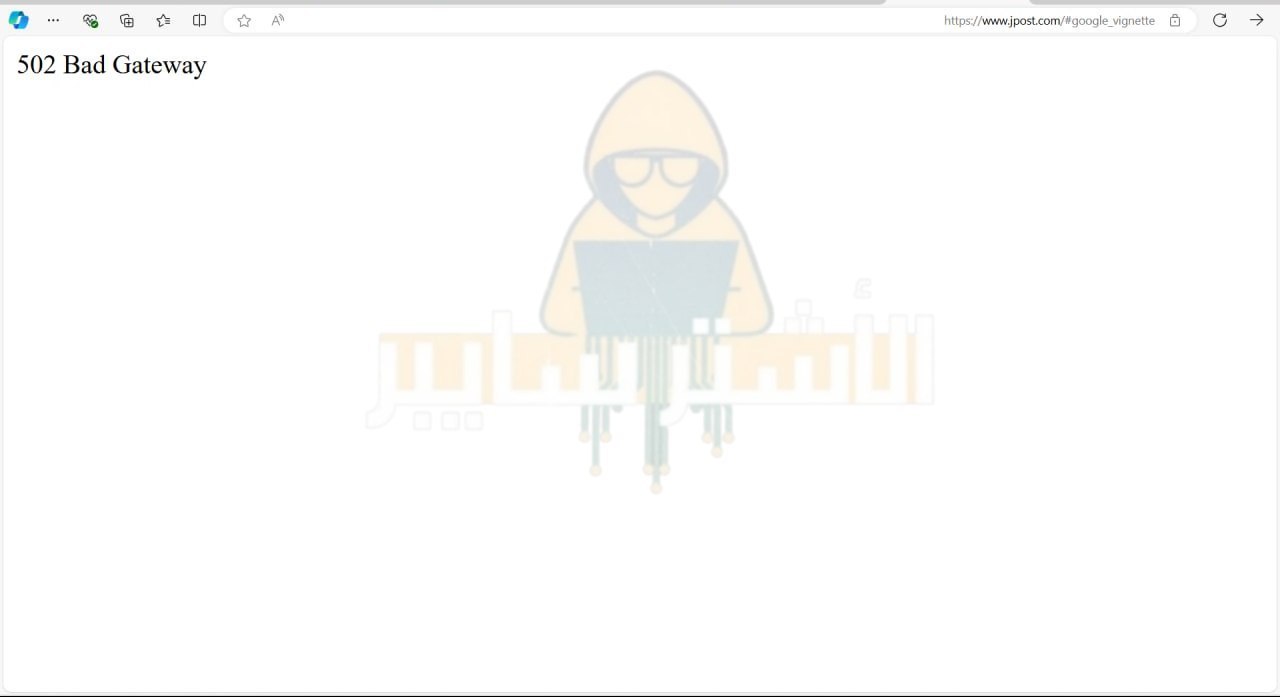Open the Copilot icon in the toolbar

18,20
